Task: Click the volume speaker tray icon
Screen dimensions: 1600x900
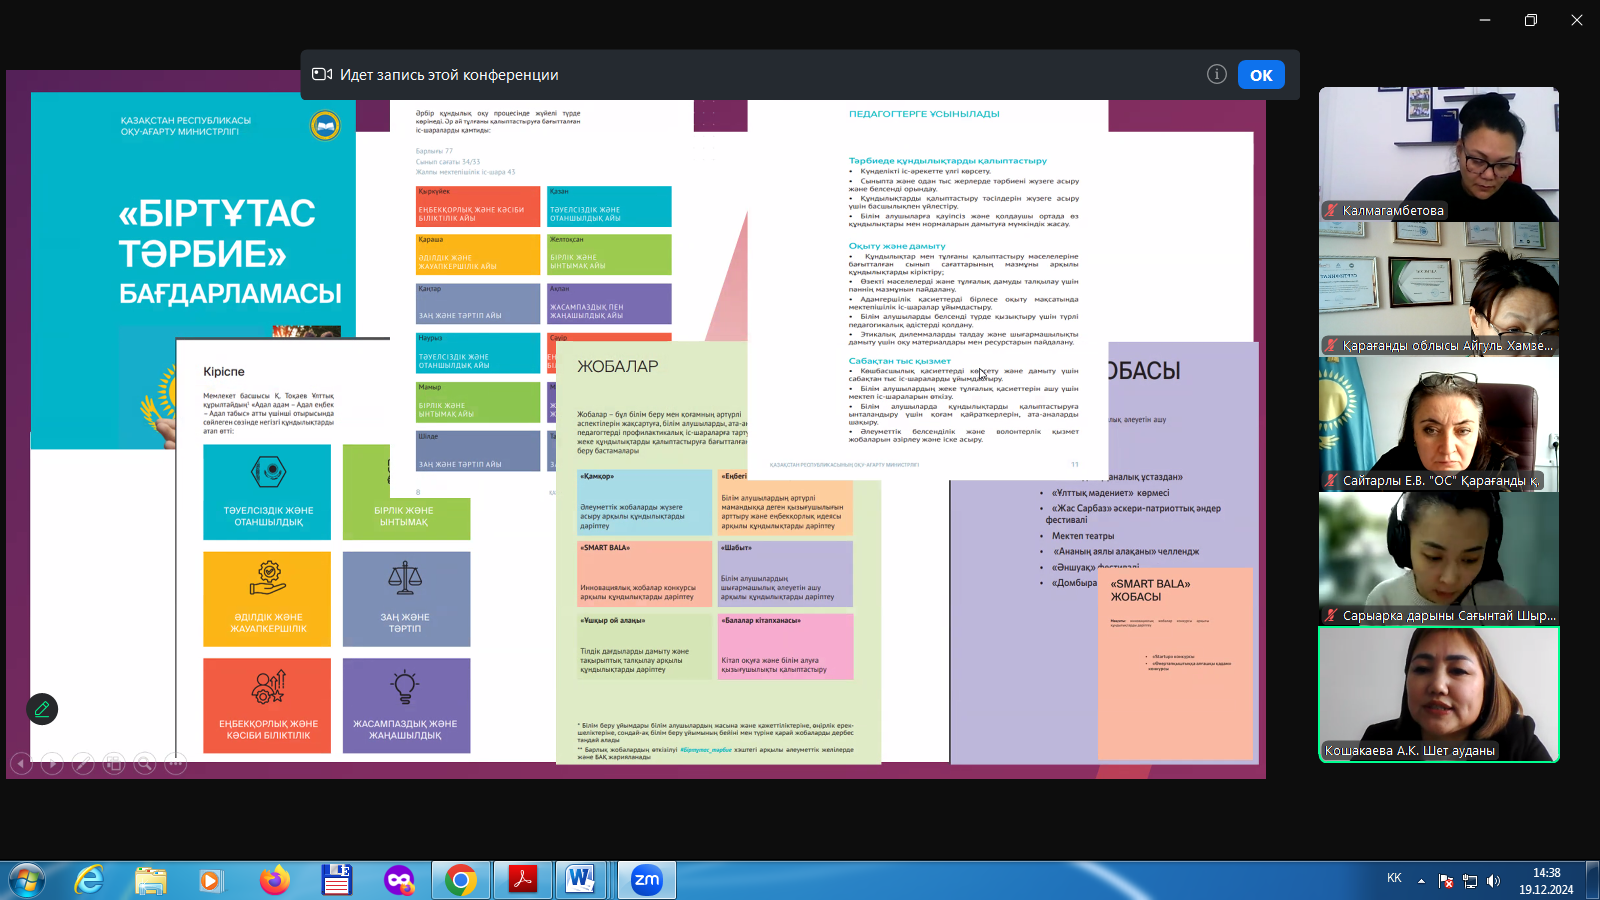Action: point(1494,881)
